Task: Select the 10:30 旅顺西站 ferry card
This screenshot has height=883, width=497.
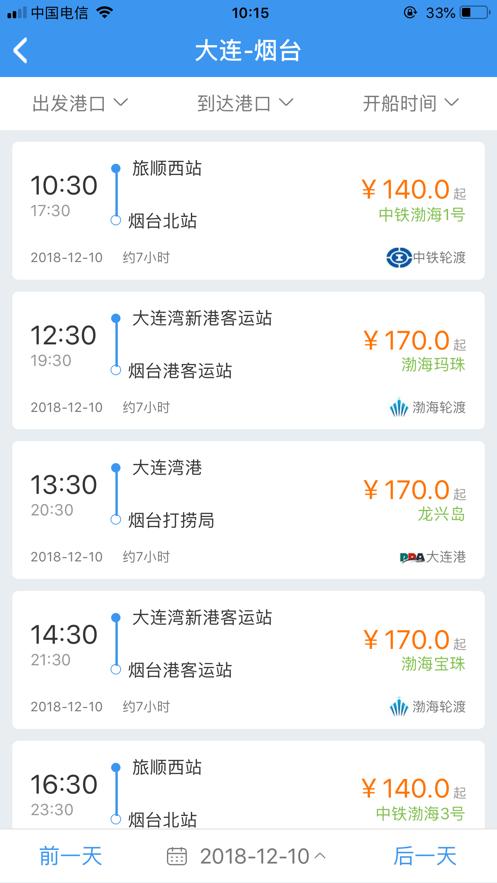Action: click(248, 211)
